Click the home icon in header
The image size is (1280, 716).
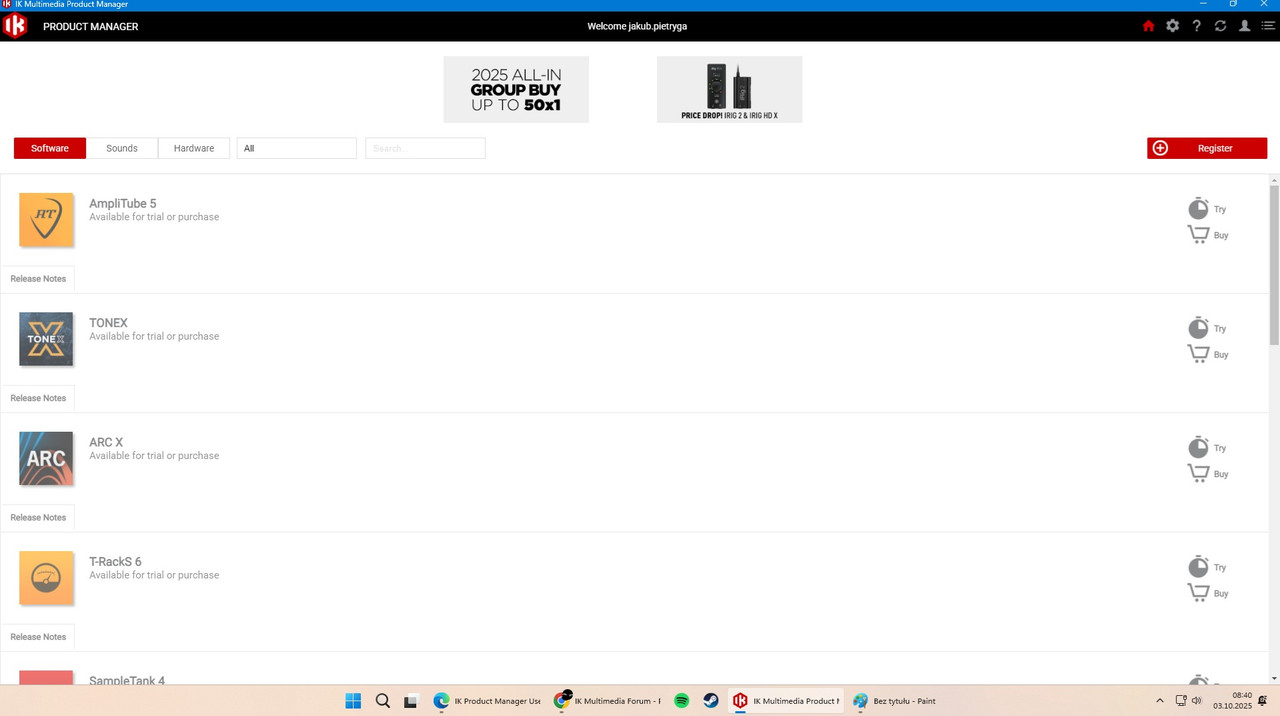[1148, 26]
